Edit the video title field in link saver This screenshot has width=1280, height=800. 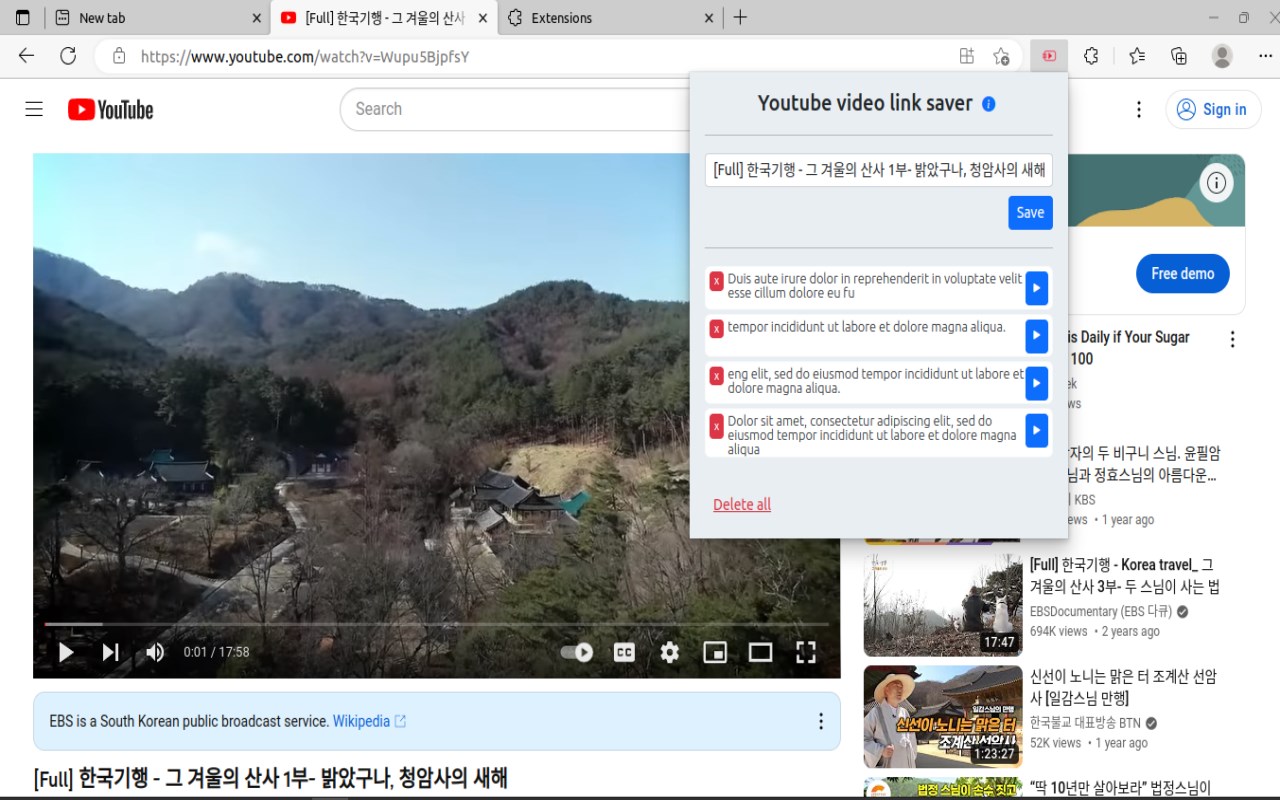[x=879, y=170]
